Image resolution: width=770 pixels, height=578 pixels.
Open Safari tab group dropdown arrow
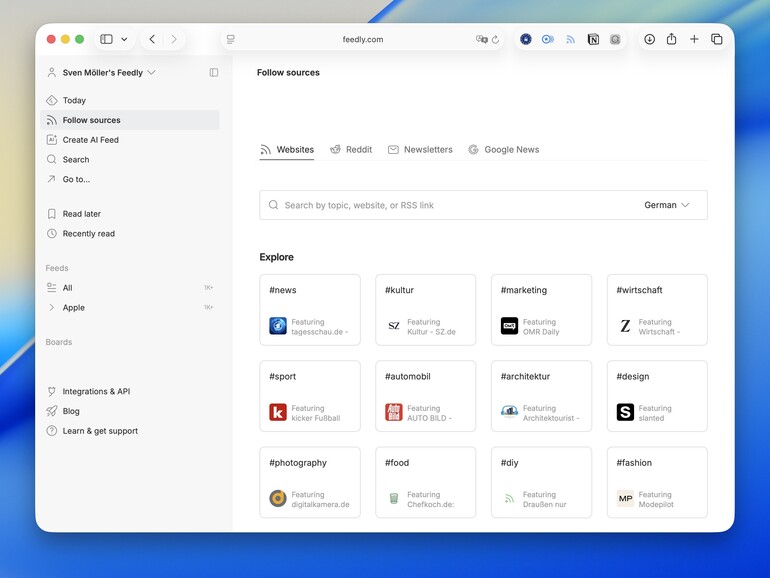point(124,39)
